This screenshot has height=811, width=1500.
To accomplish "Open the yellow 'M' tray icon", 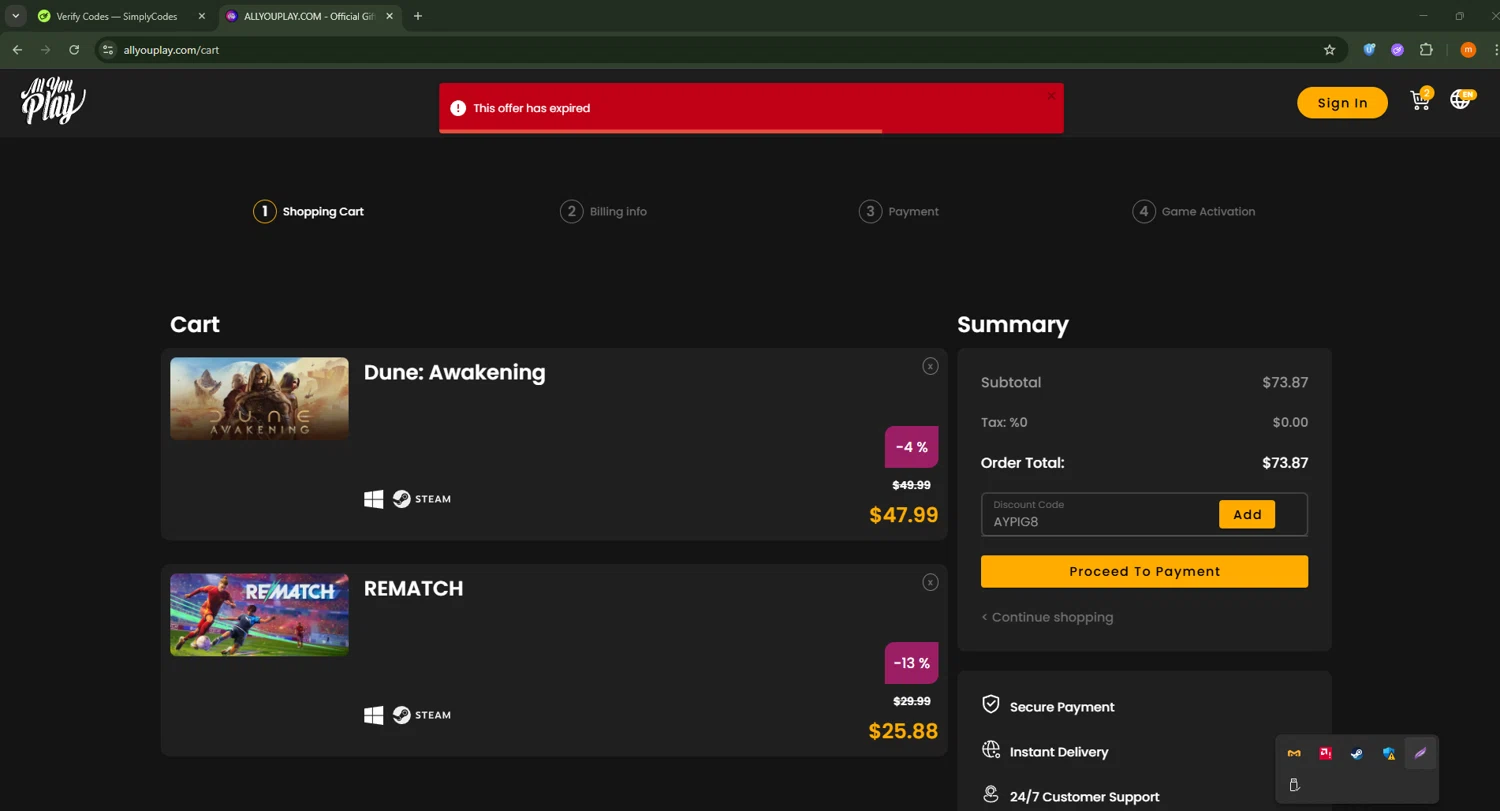I will coord(1294,753).
